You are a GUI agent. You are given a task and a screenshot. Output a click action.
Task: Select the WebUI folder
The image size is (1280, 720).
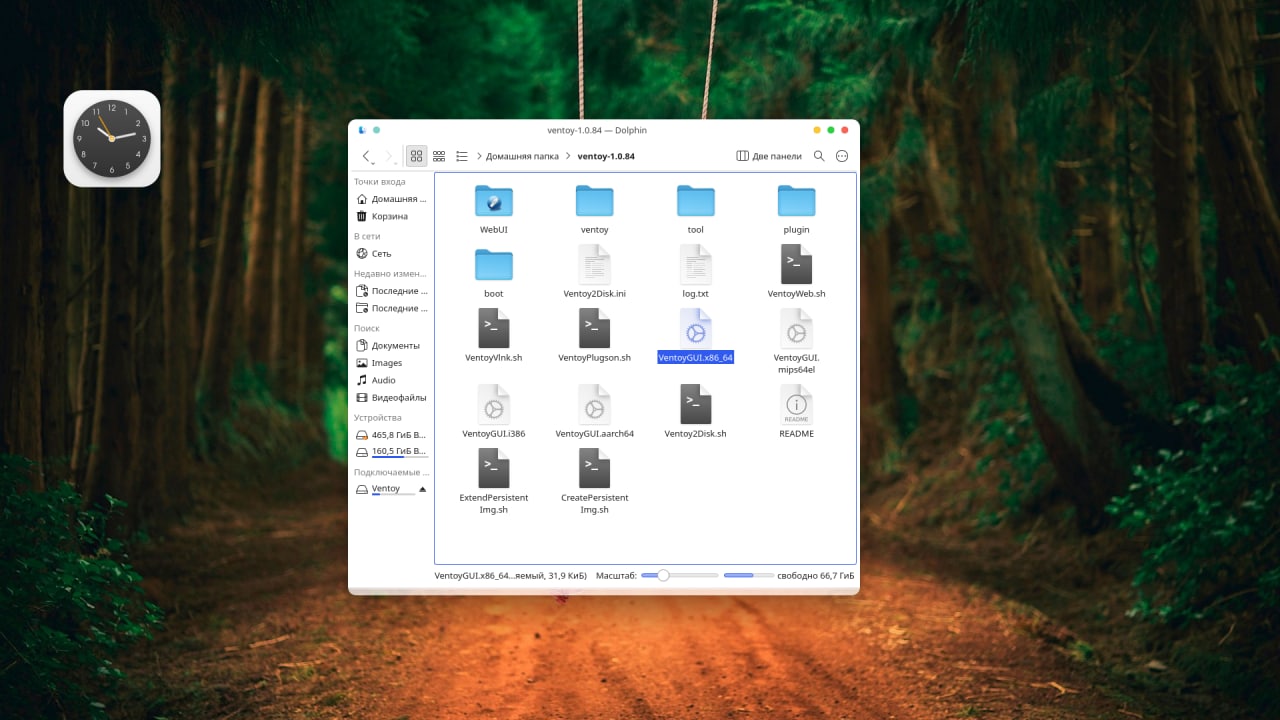pos(494,209)
